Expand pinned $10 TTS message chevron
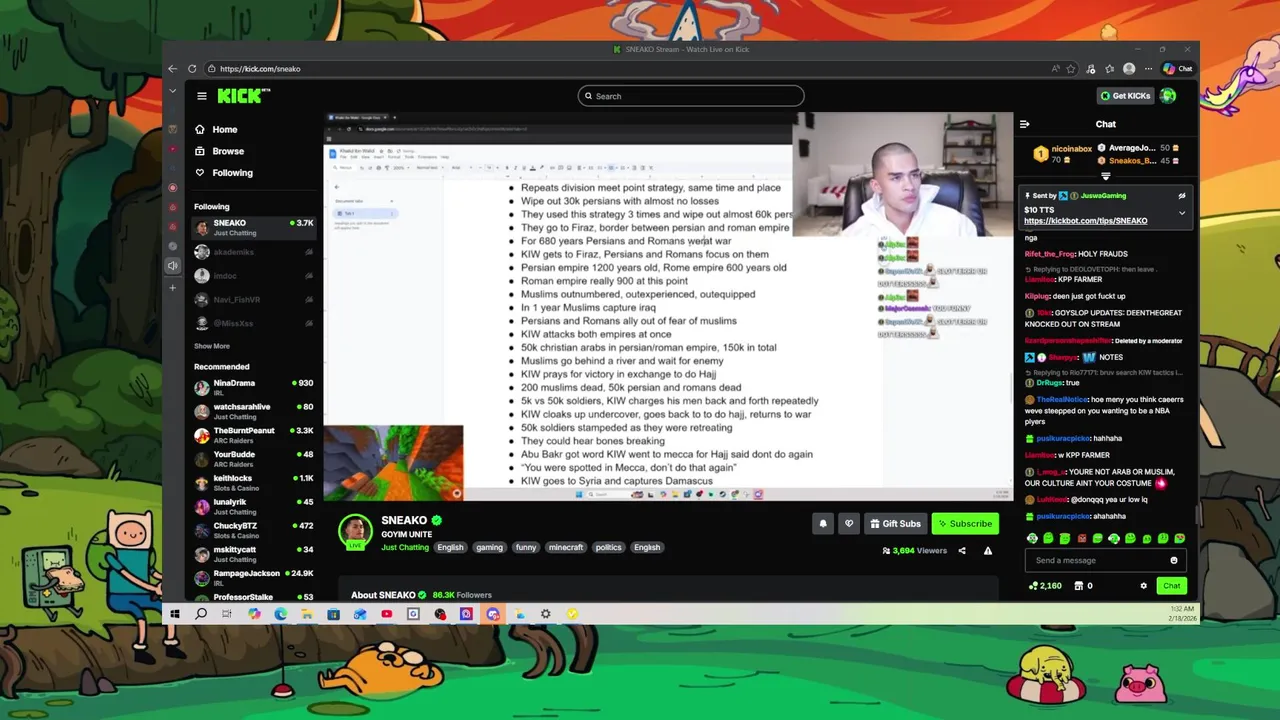The width and height of the screenshot is (1280, 720). click(1182, 213)
